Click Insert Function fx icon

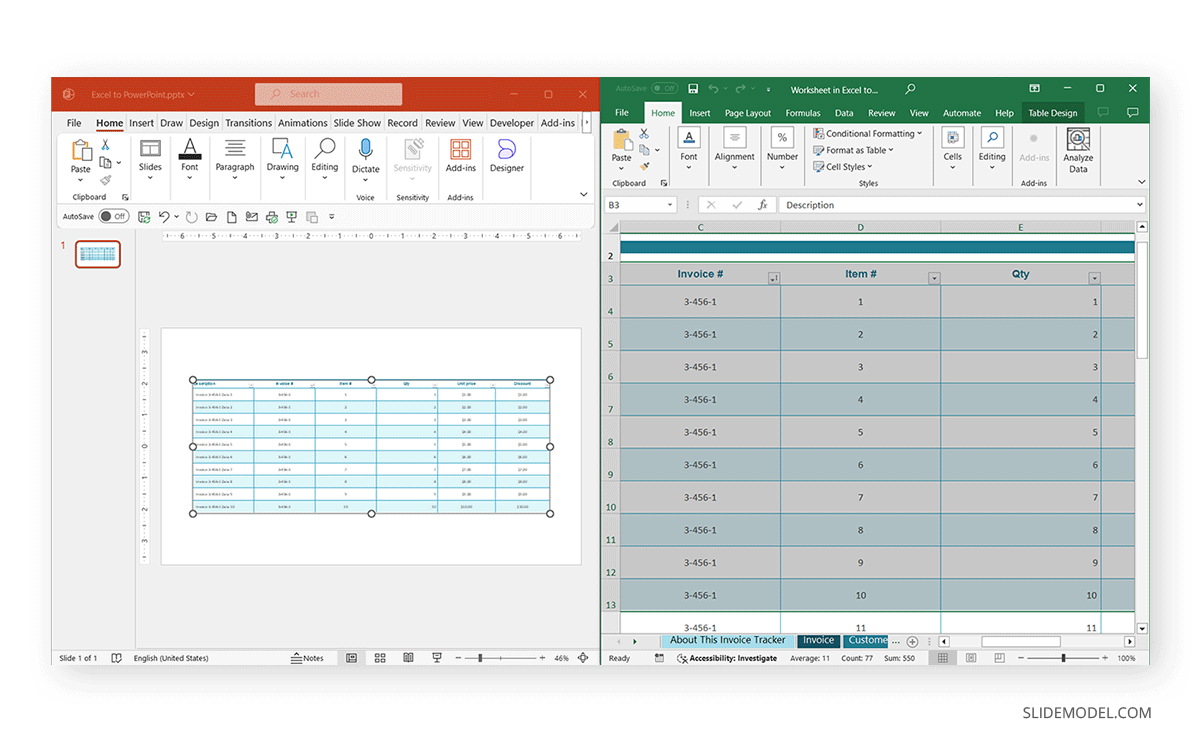762,205
